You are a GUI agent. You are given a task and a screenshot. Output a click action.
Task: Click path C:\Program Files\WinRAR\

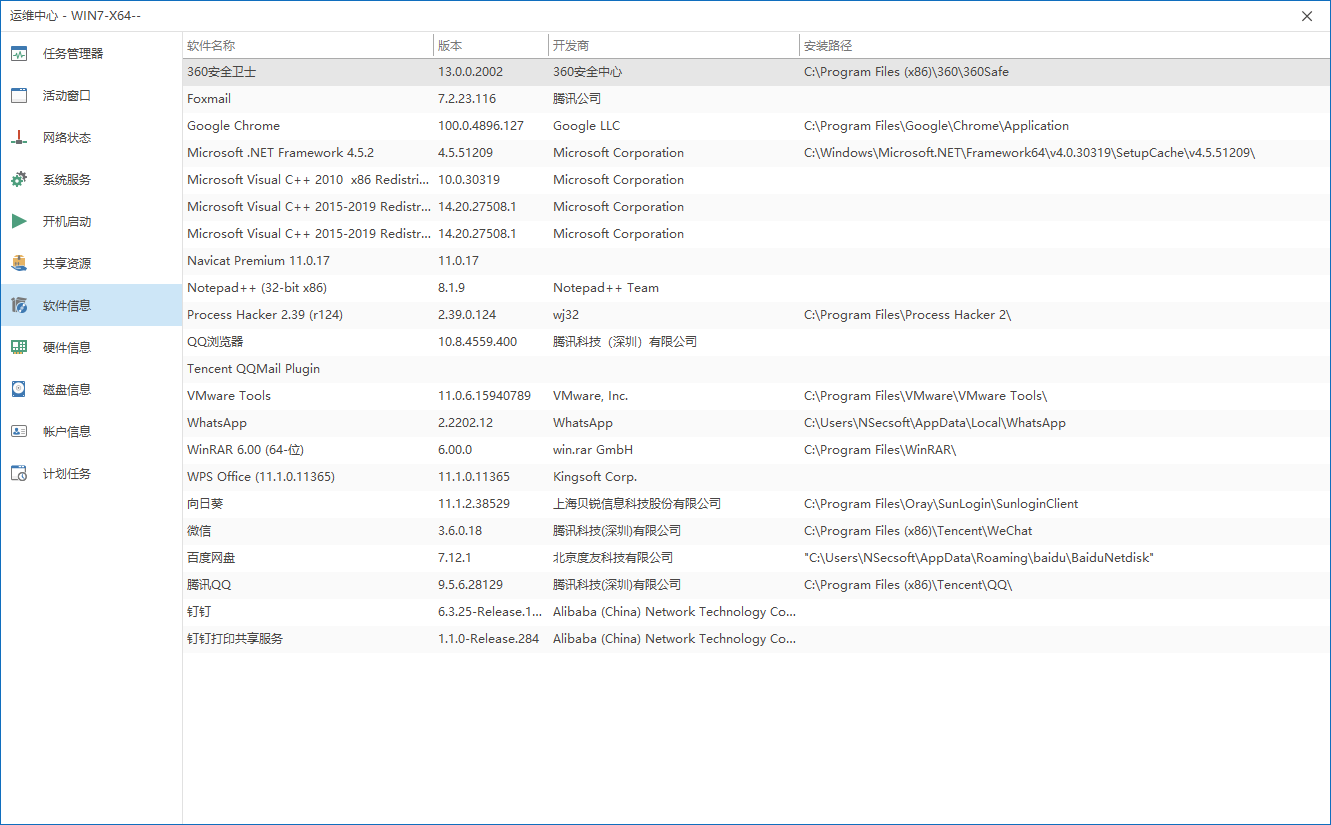880,450
